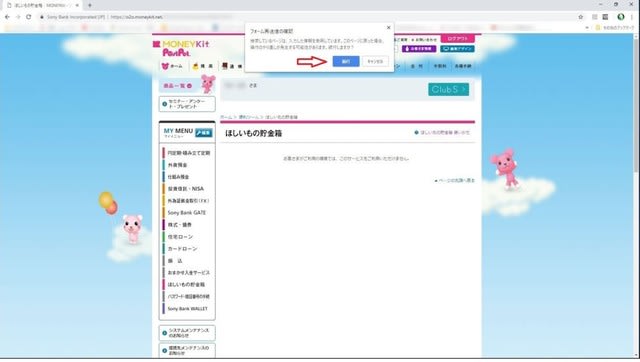Click the second breadcrumb link above the page title

coord(249,117)
